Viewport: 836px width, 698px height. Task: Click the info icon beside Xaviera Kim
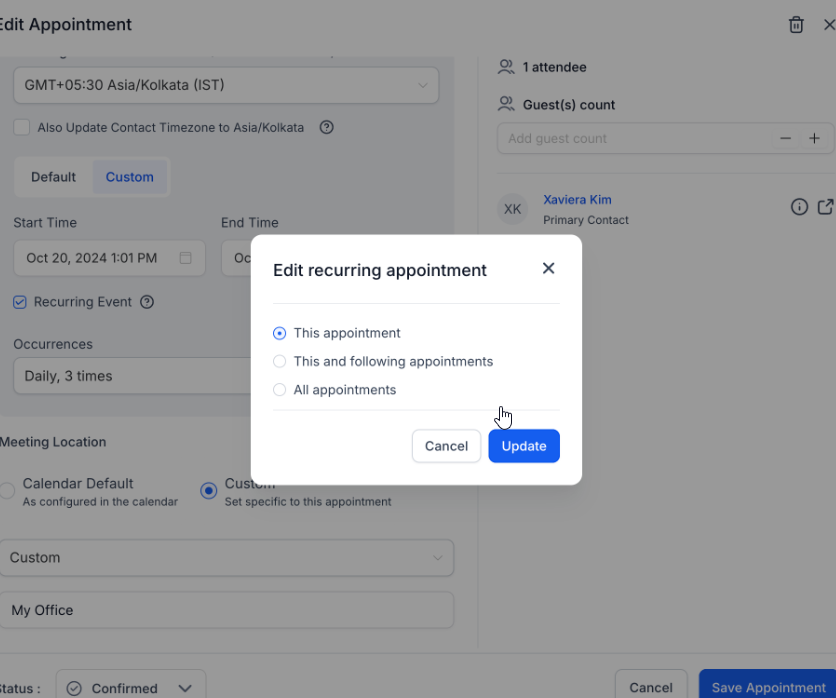click(799, 207)
